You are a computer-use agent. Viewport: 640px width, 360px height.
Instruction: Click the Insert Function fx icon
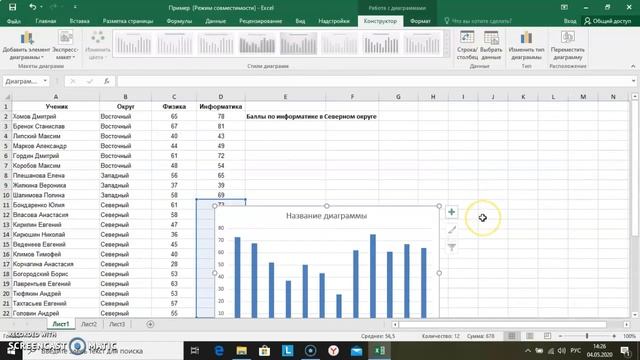(x=107, y=81)
